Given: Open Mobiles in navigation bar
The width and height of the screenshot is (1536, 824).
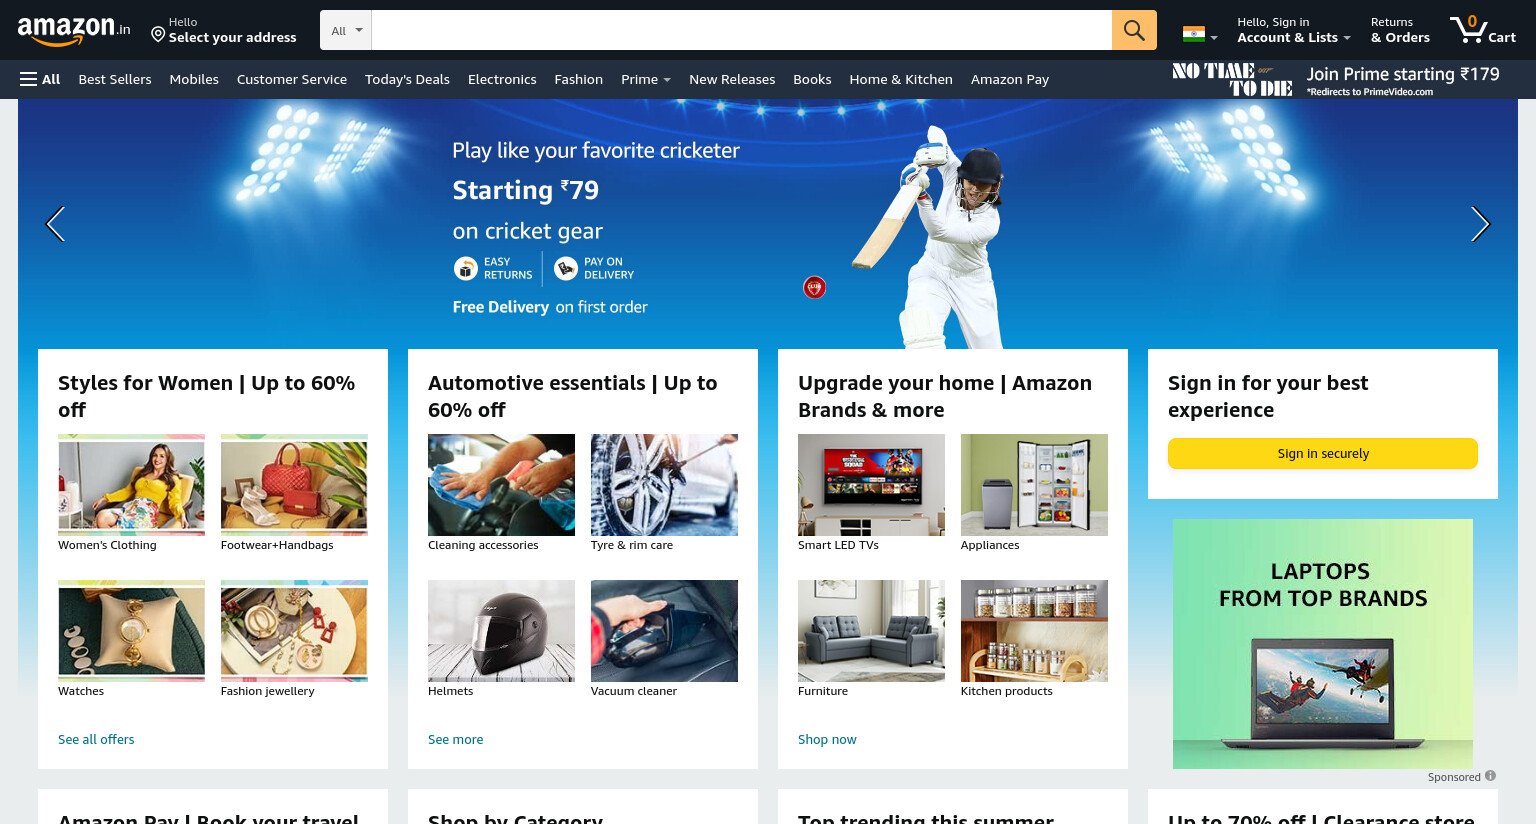Looking at the screenshot, I should [x=194, y=79].
